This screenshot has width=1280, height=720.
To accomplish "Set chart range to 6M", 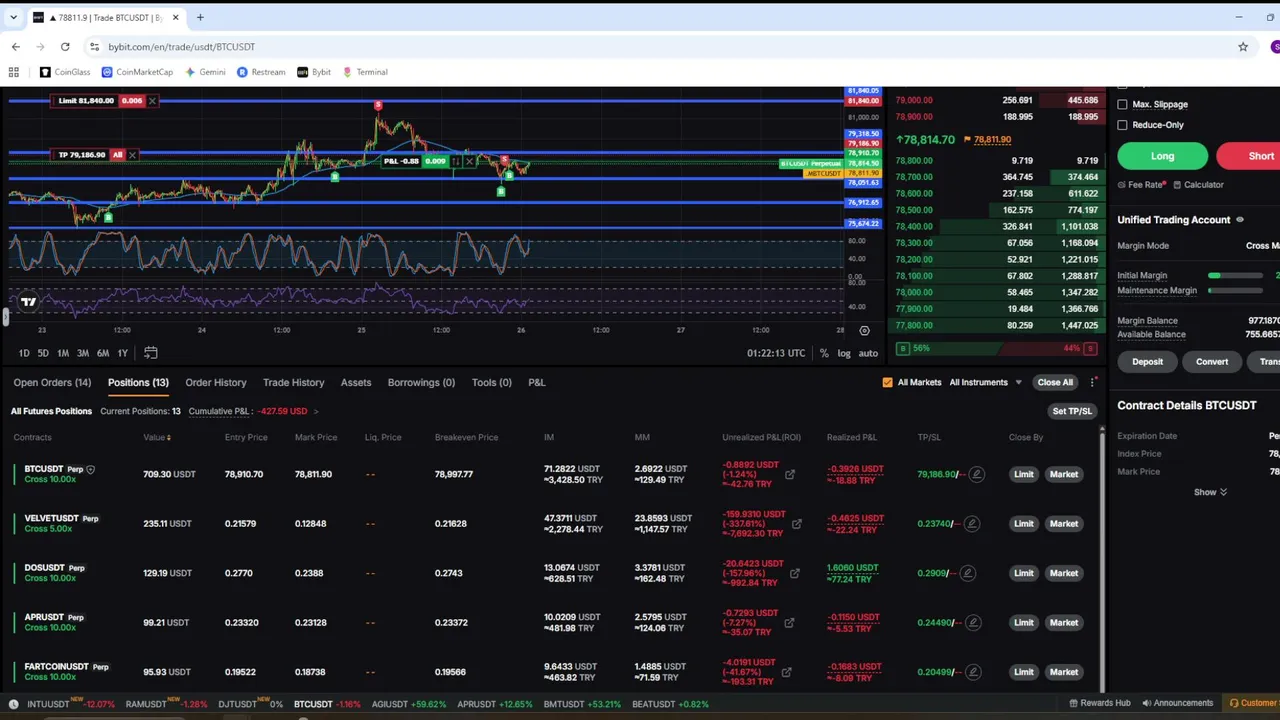I will 103,353.
